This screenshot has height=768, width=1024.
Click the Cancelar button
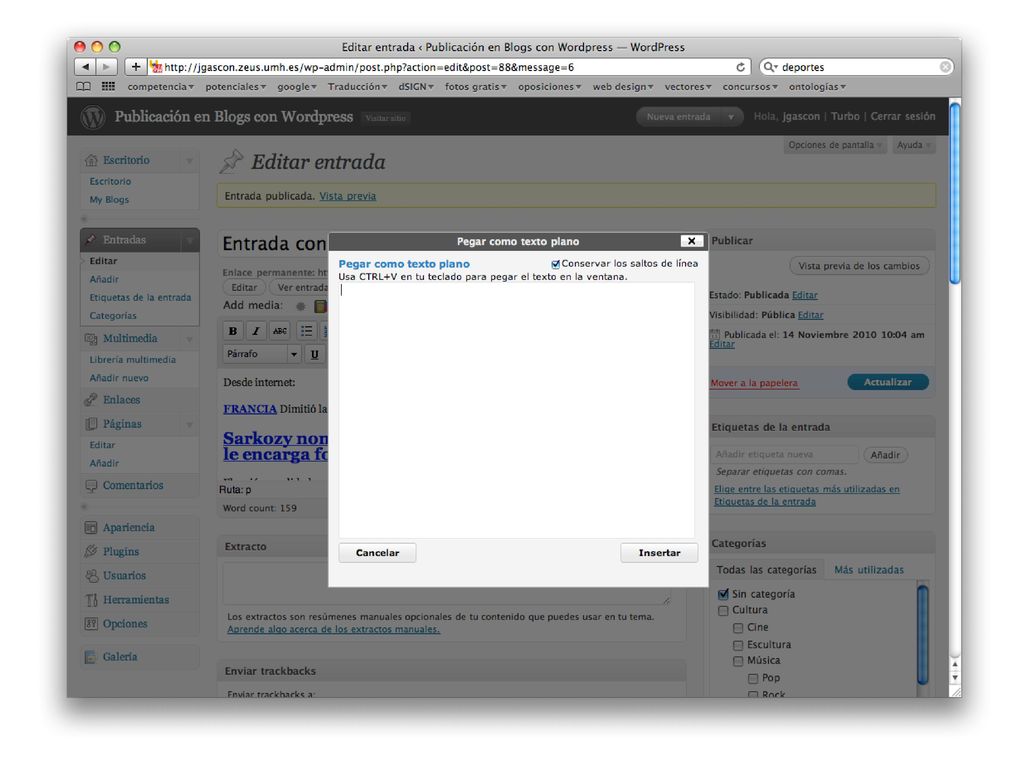(x=377, y=552)
